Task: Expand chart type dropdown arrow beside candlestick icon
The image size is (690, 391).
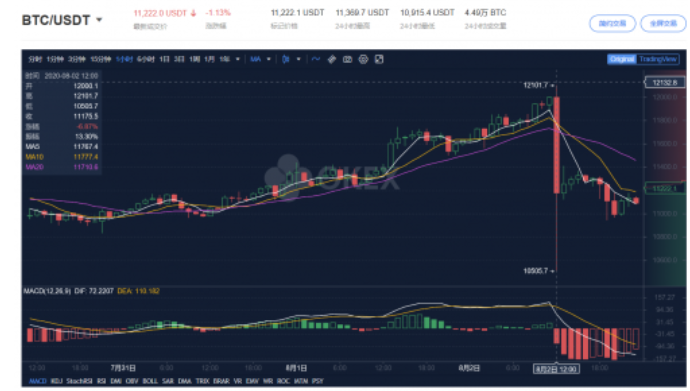Action: pyautogui.click(x=298, y=59)
